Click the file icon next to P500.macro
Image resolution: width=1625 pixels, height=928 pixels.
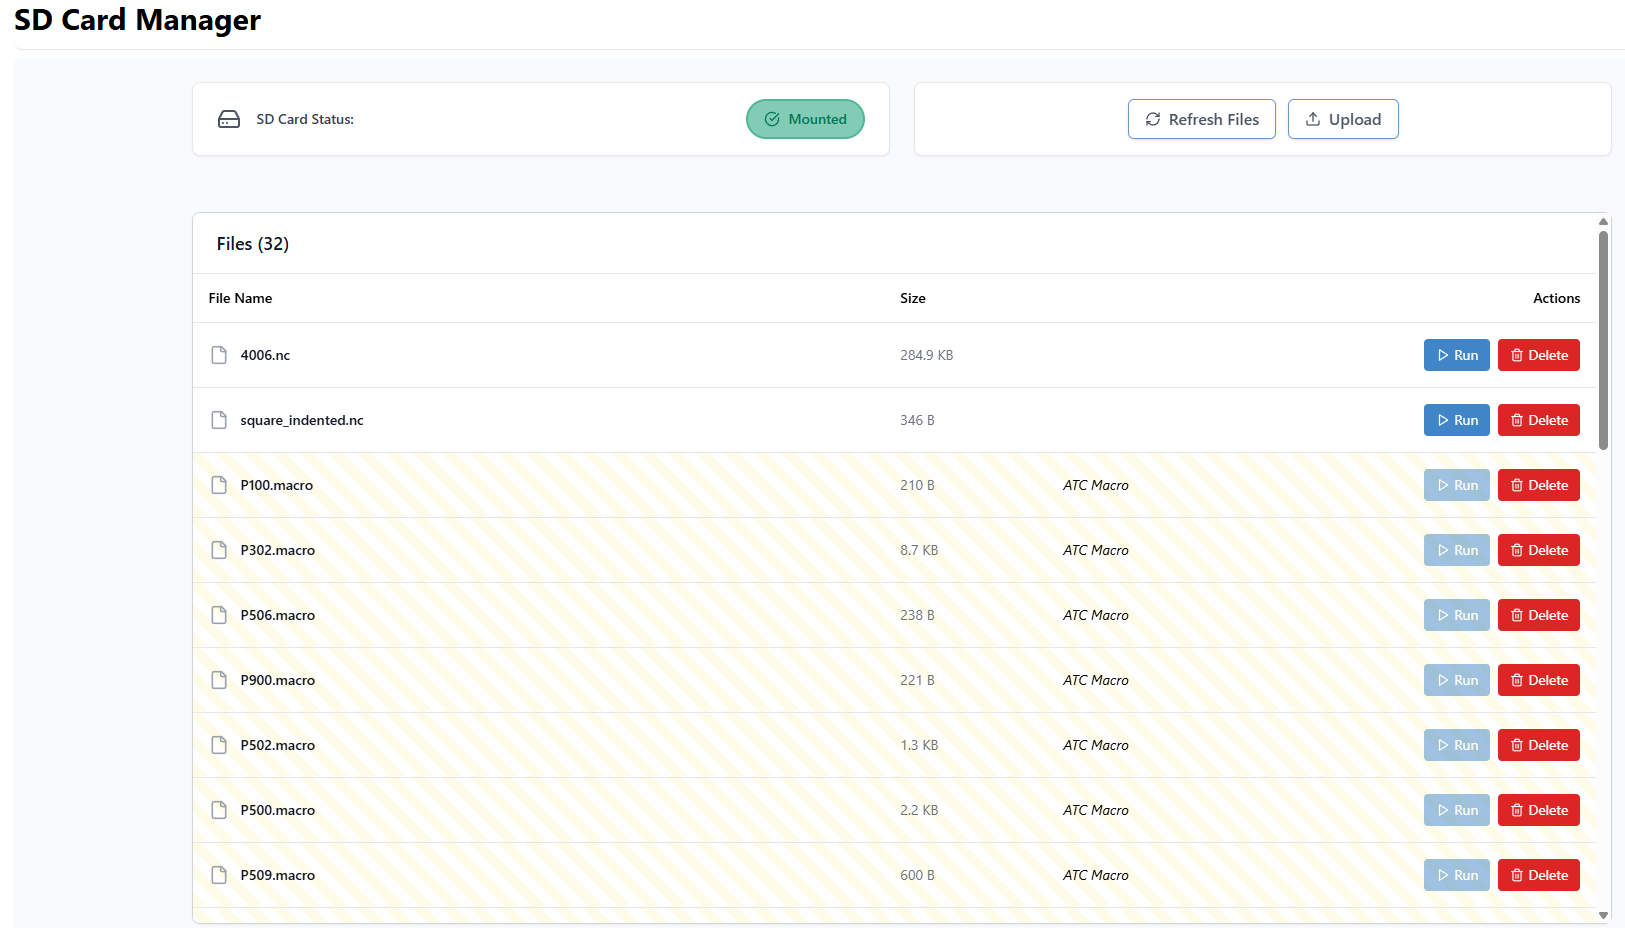219,810
